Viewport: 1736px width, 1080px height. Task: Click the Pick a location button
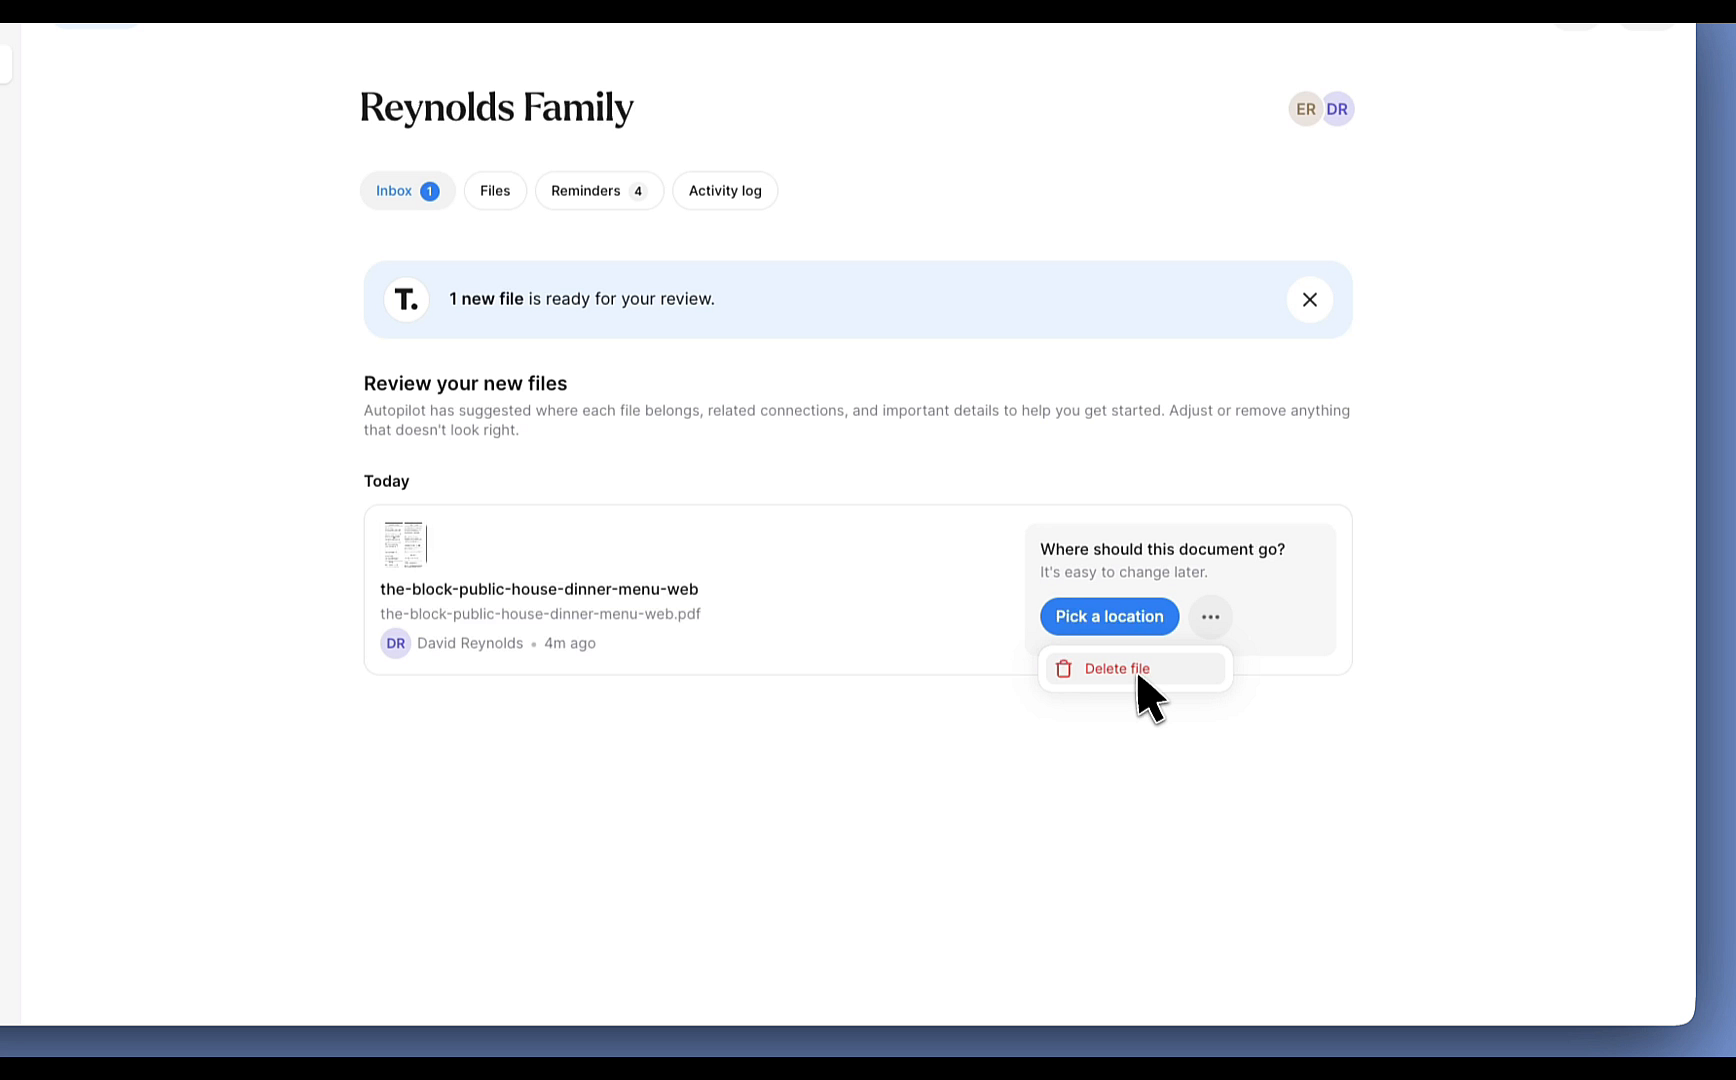coord(1110,617)
